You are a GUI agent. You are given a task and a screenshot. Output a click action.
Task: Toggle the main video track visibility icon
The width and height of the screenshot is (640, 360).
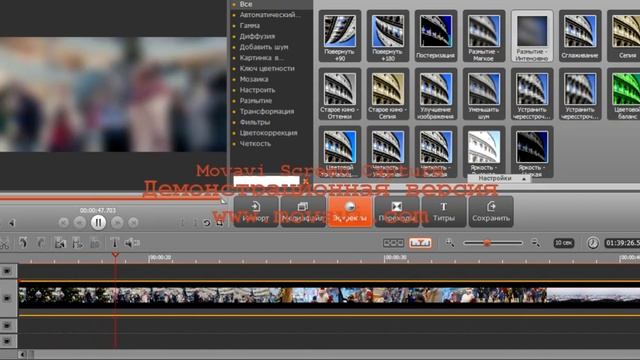[x=7, y=298]
